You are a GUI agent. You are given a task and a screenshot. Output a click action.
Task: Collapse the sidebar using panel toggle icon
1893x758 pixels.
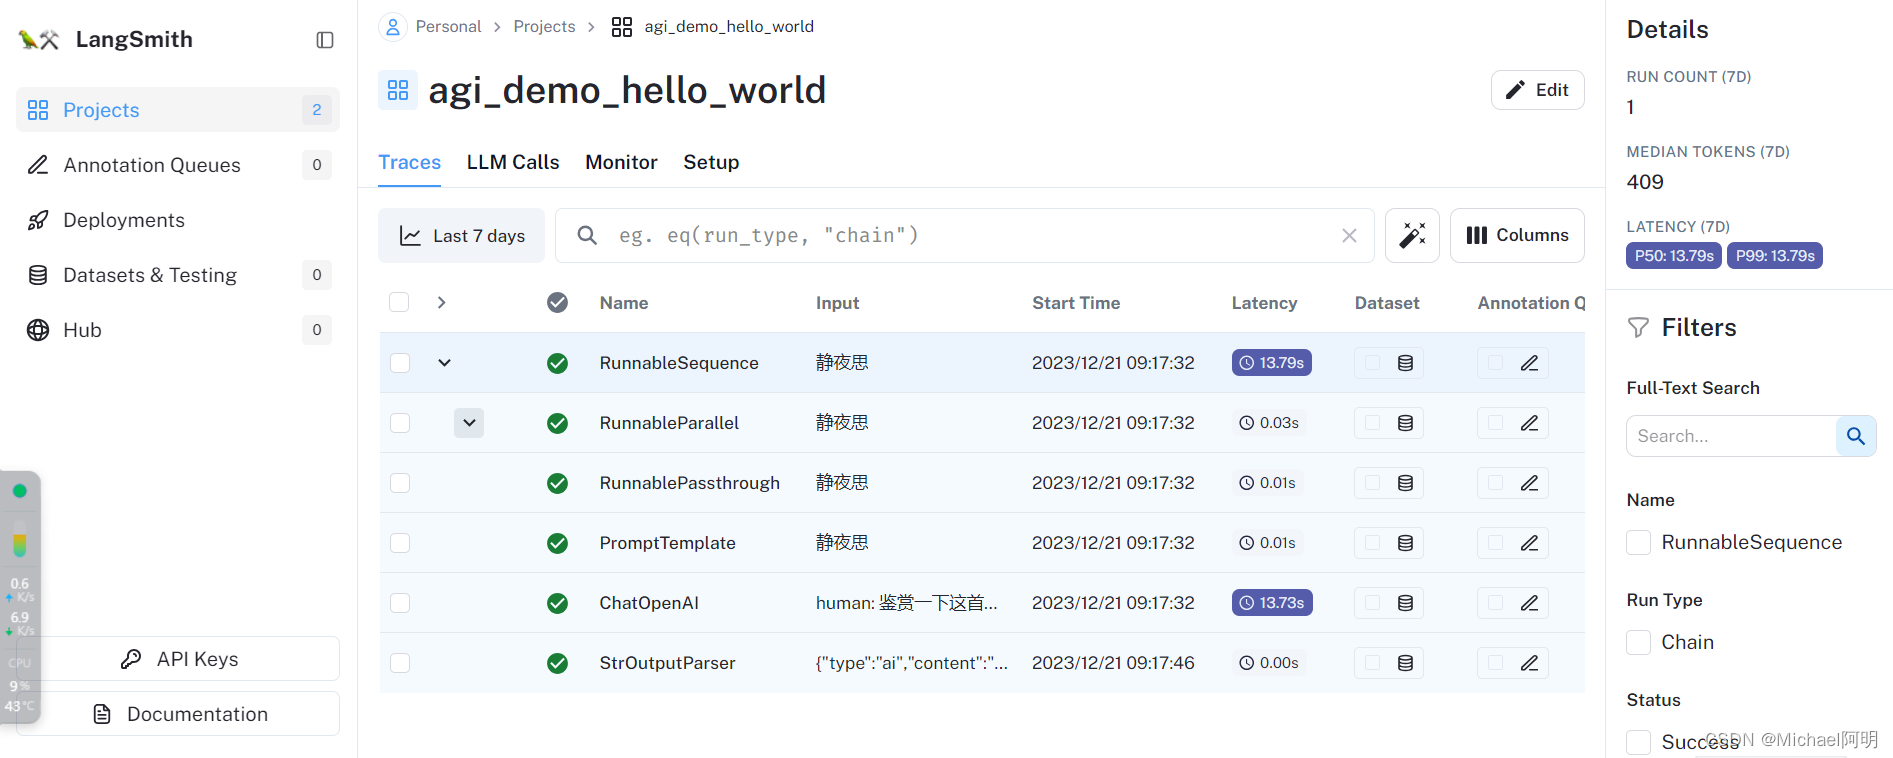pyautogui.click(x=325, y=40)
